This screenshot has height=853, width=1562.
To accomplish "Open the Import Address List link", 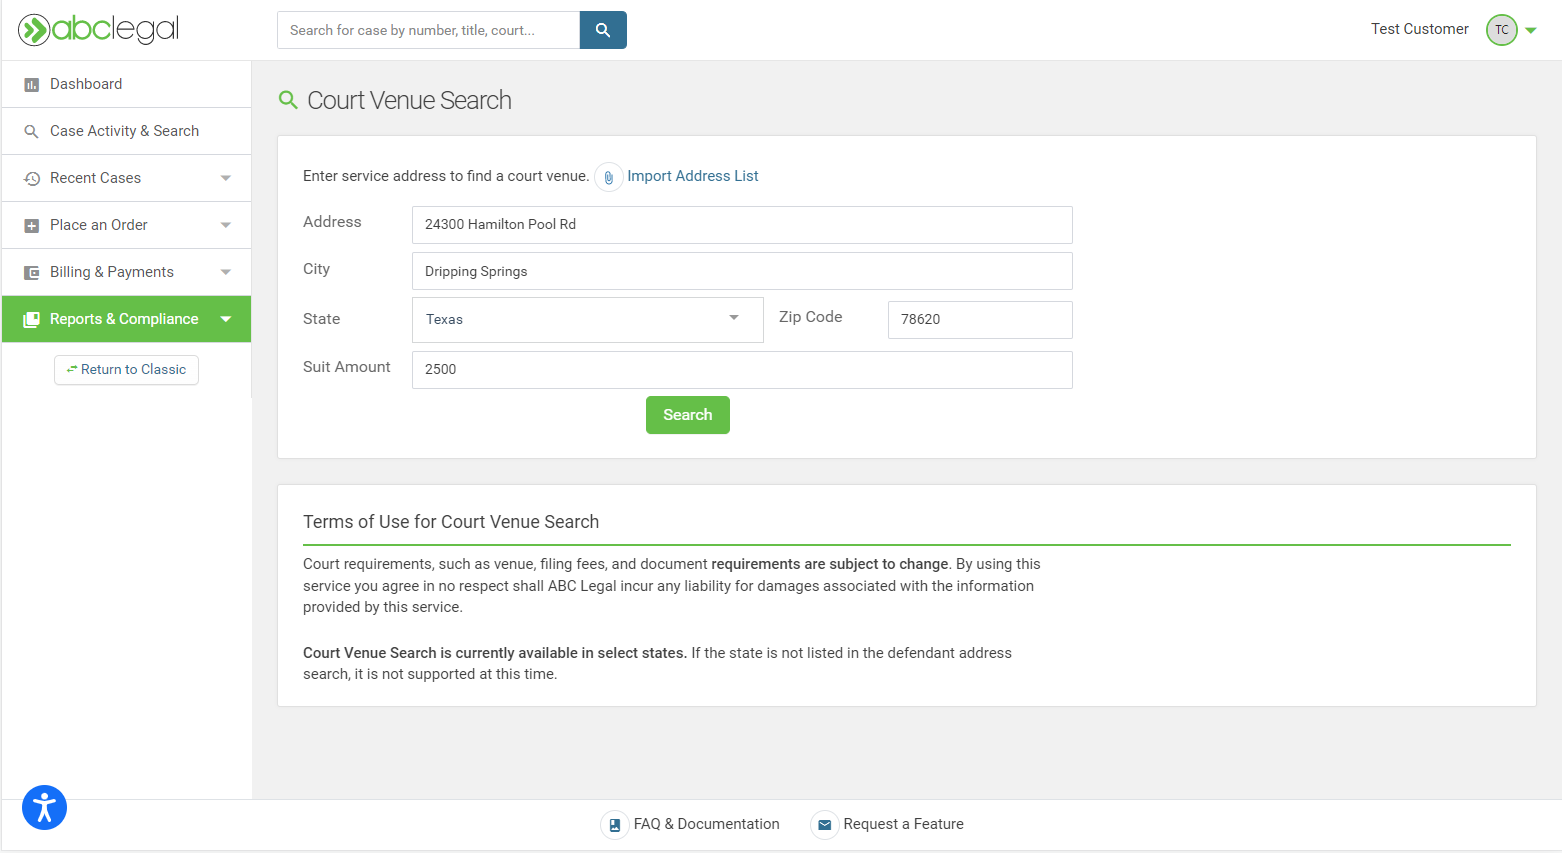I will click(692, 176).
